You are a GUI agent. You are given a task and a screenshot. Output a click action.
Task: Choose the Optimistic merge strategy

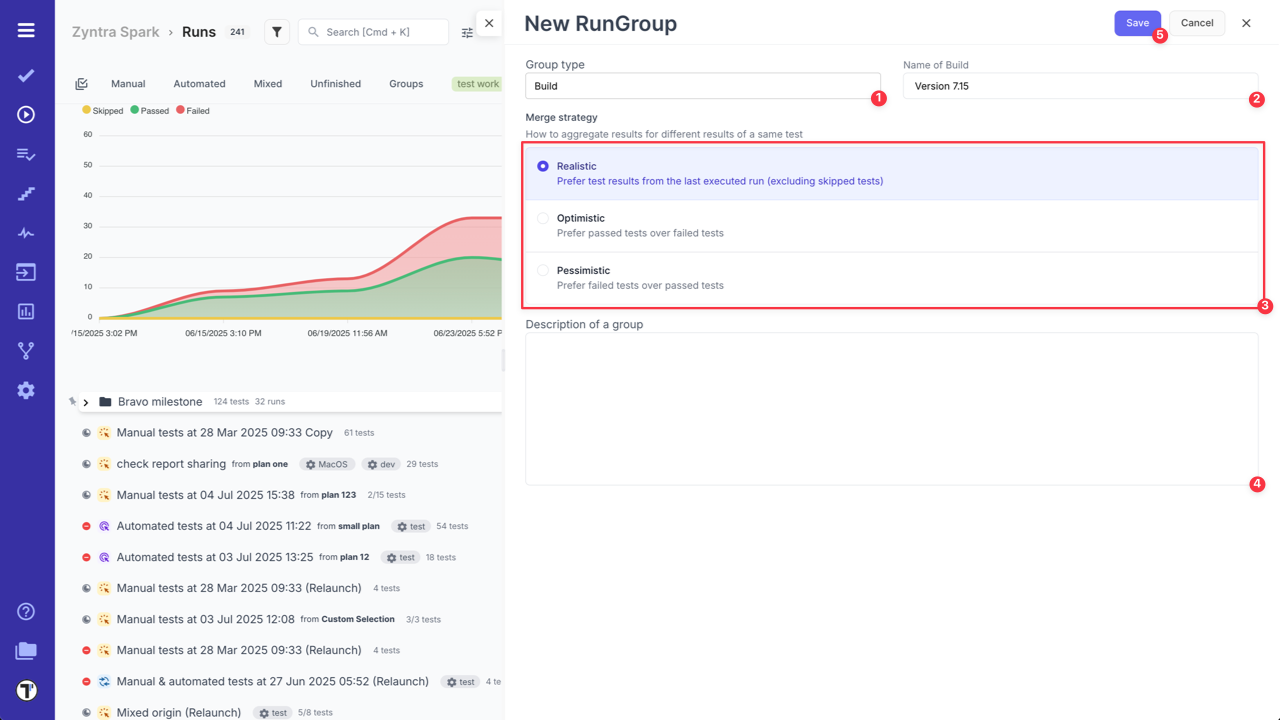tap(543, 218)
